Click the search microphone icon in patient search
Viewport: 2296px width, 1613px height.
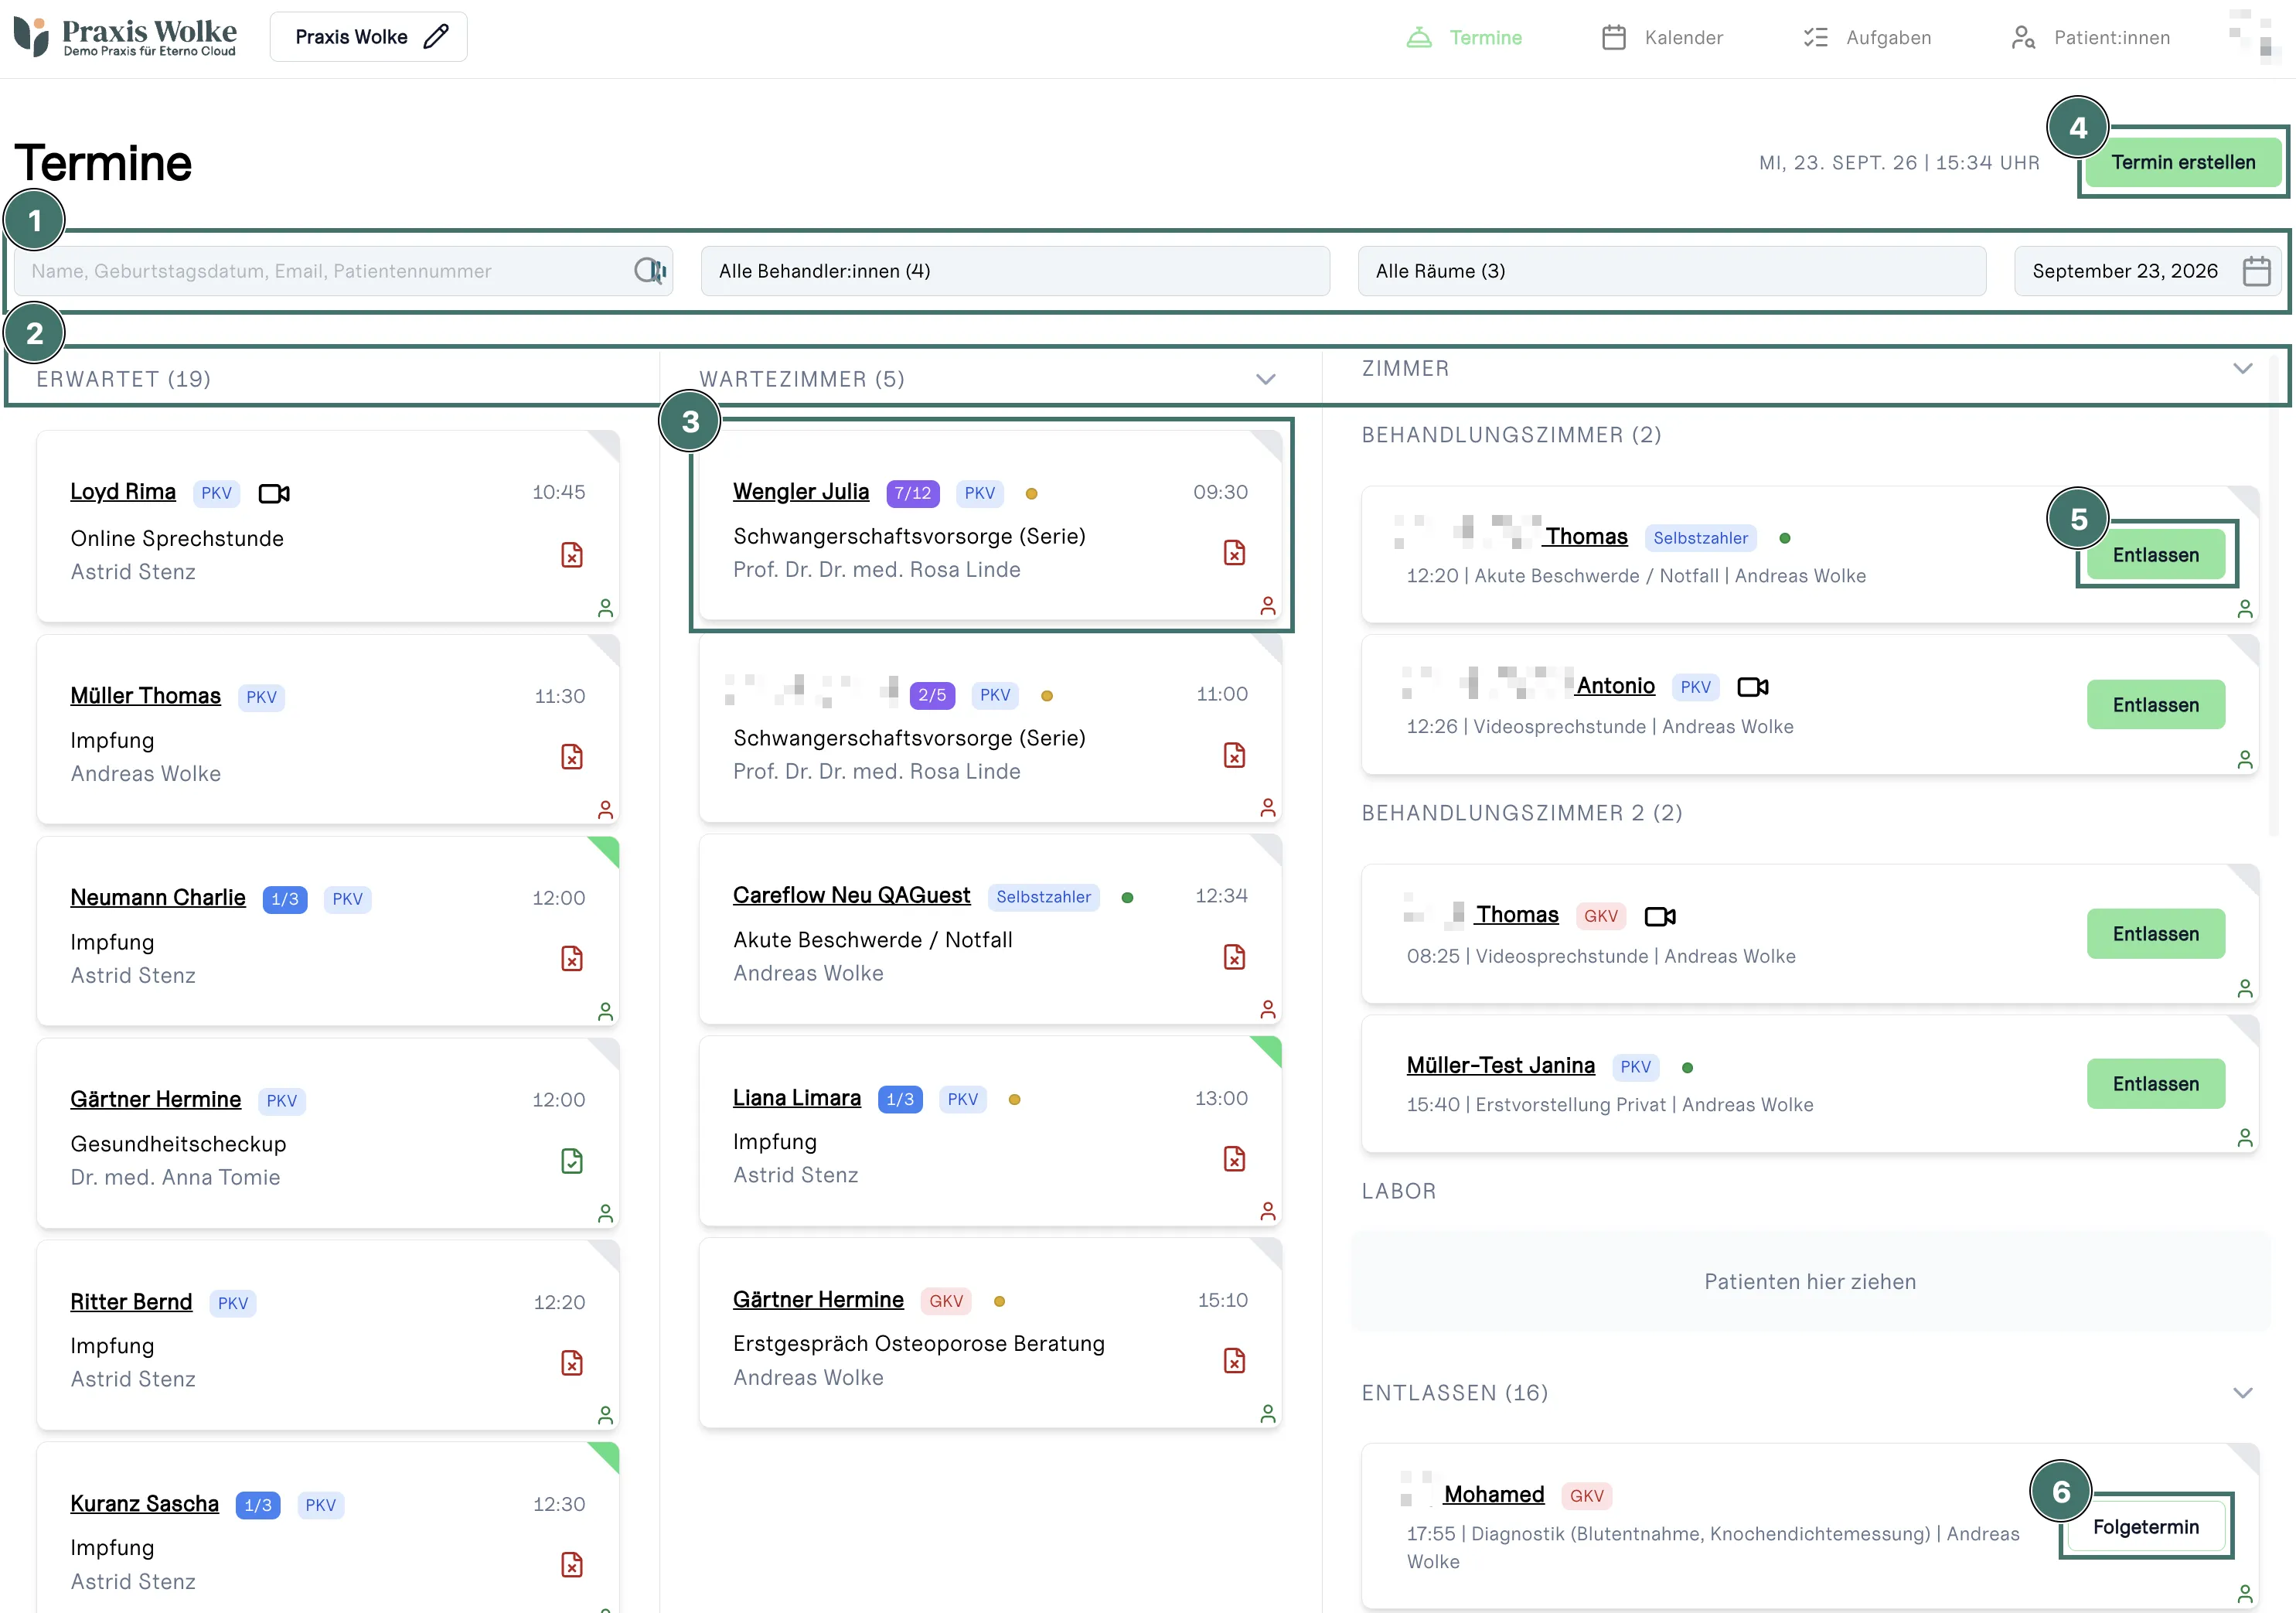(650, 270)
